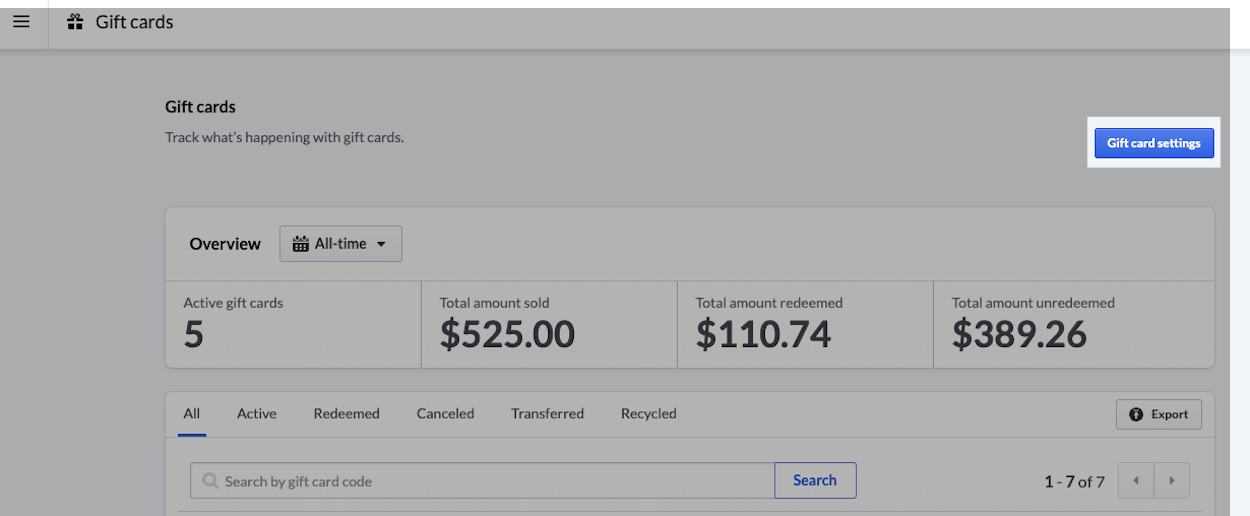Image resolution: width=1250 pixels, height=516 pixels.
Task: Show the Canceled gift cards tab
Action: [x=445, y=414]
